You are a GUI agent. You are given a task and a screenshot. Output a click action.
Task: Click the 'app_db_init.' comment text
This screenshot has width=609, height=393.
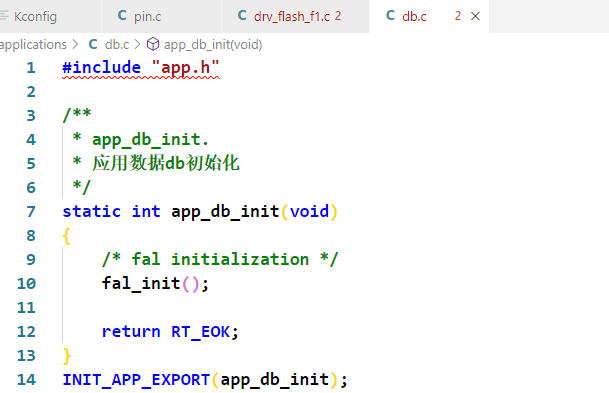point(150,140)
